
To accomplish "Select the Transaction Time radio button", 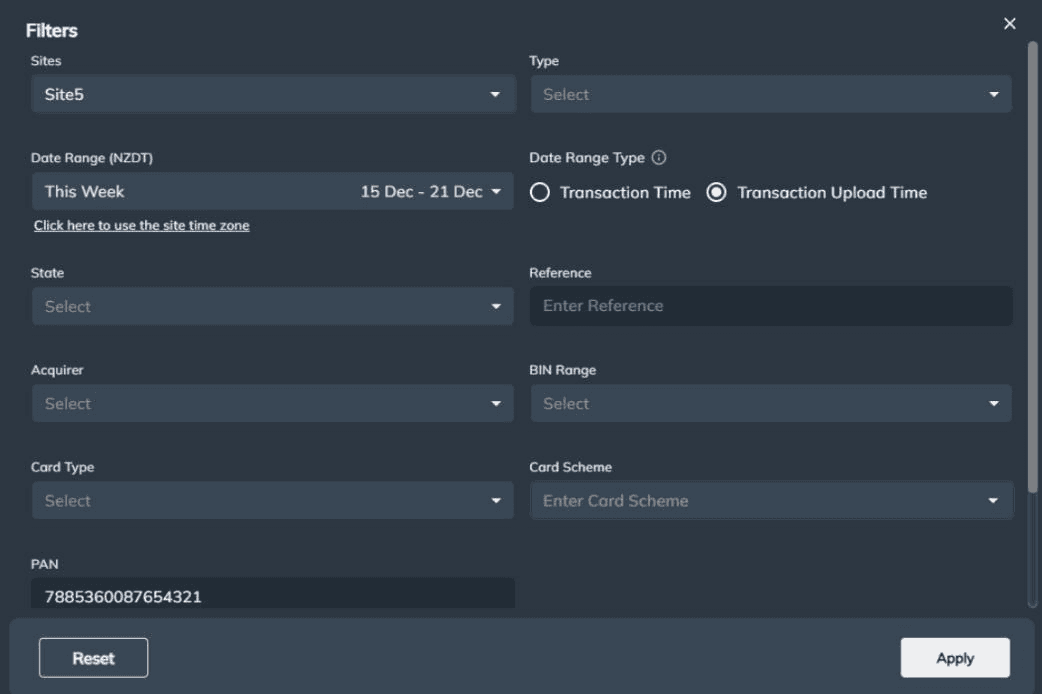I will (x=540, y=193).
